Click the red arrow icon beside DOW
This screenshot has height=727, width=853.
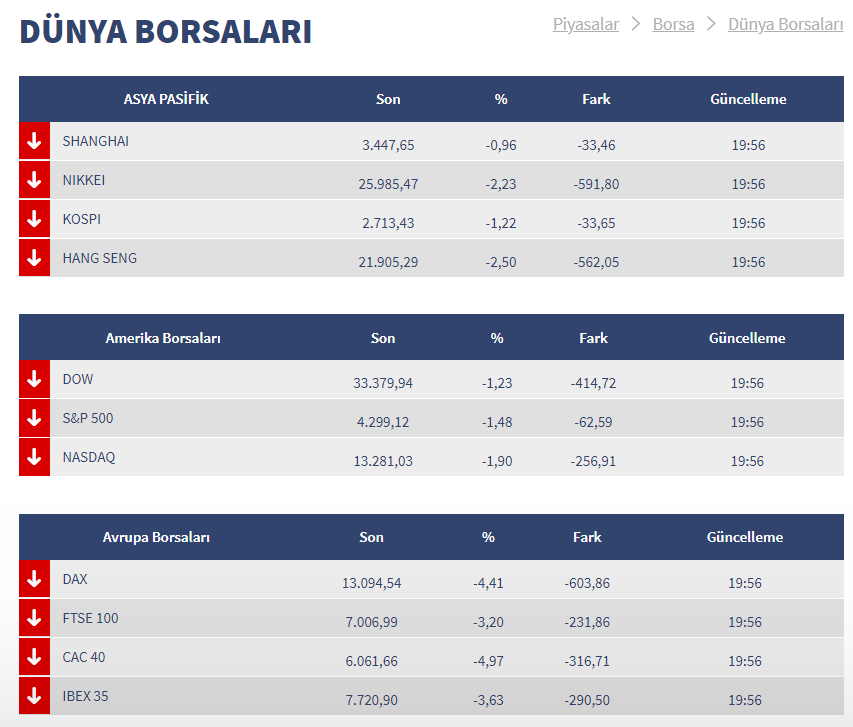coord(34,380)
